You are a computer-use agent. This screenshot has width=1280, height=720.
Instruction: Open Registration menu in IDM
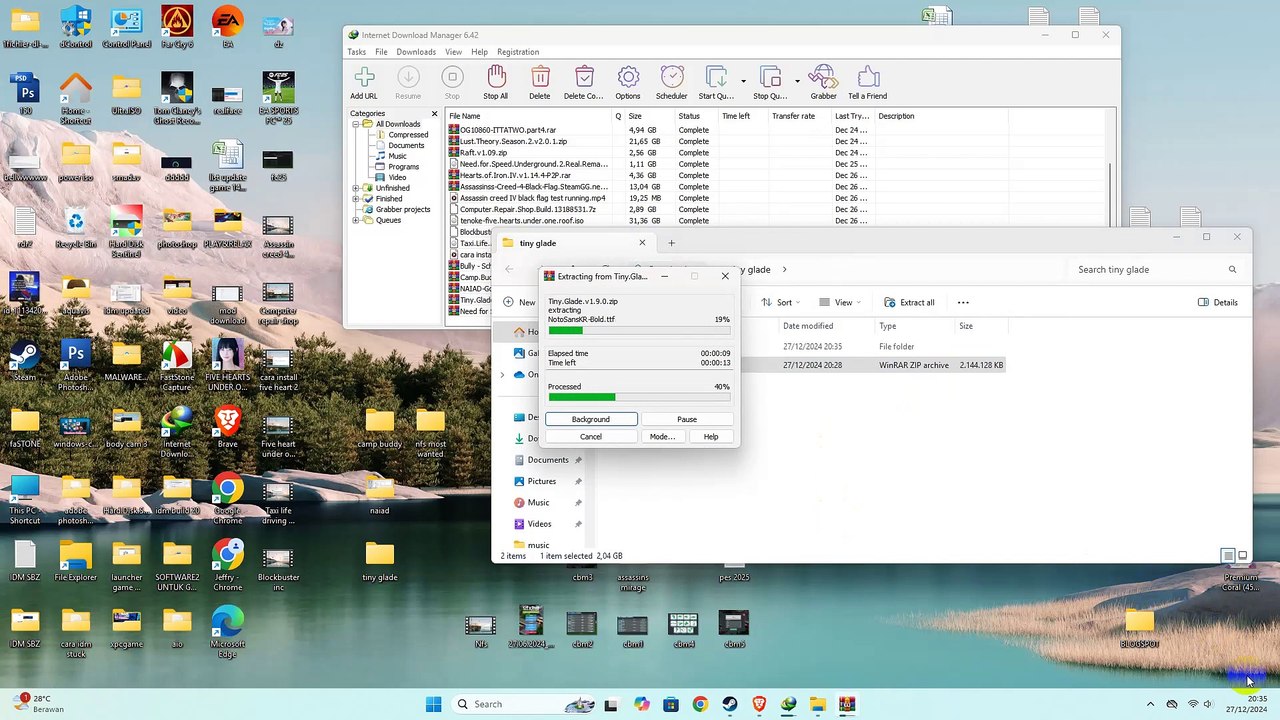[518, 52]
